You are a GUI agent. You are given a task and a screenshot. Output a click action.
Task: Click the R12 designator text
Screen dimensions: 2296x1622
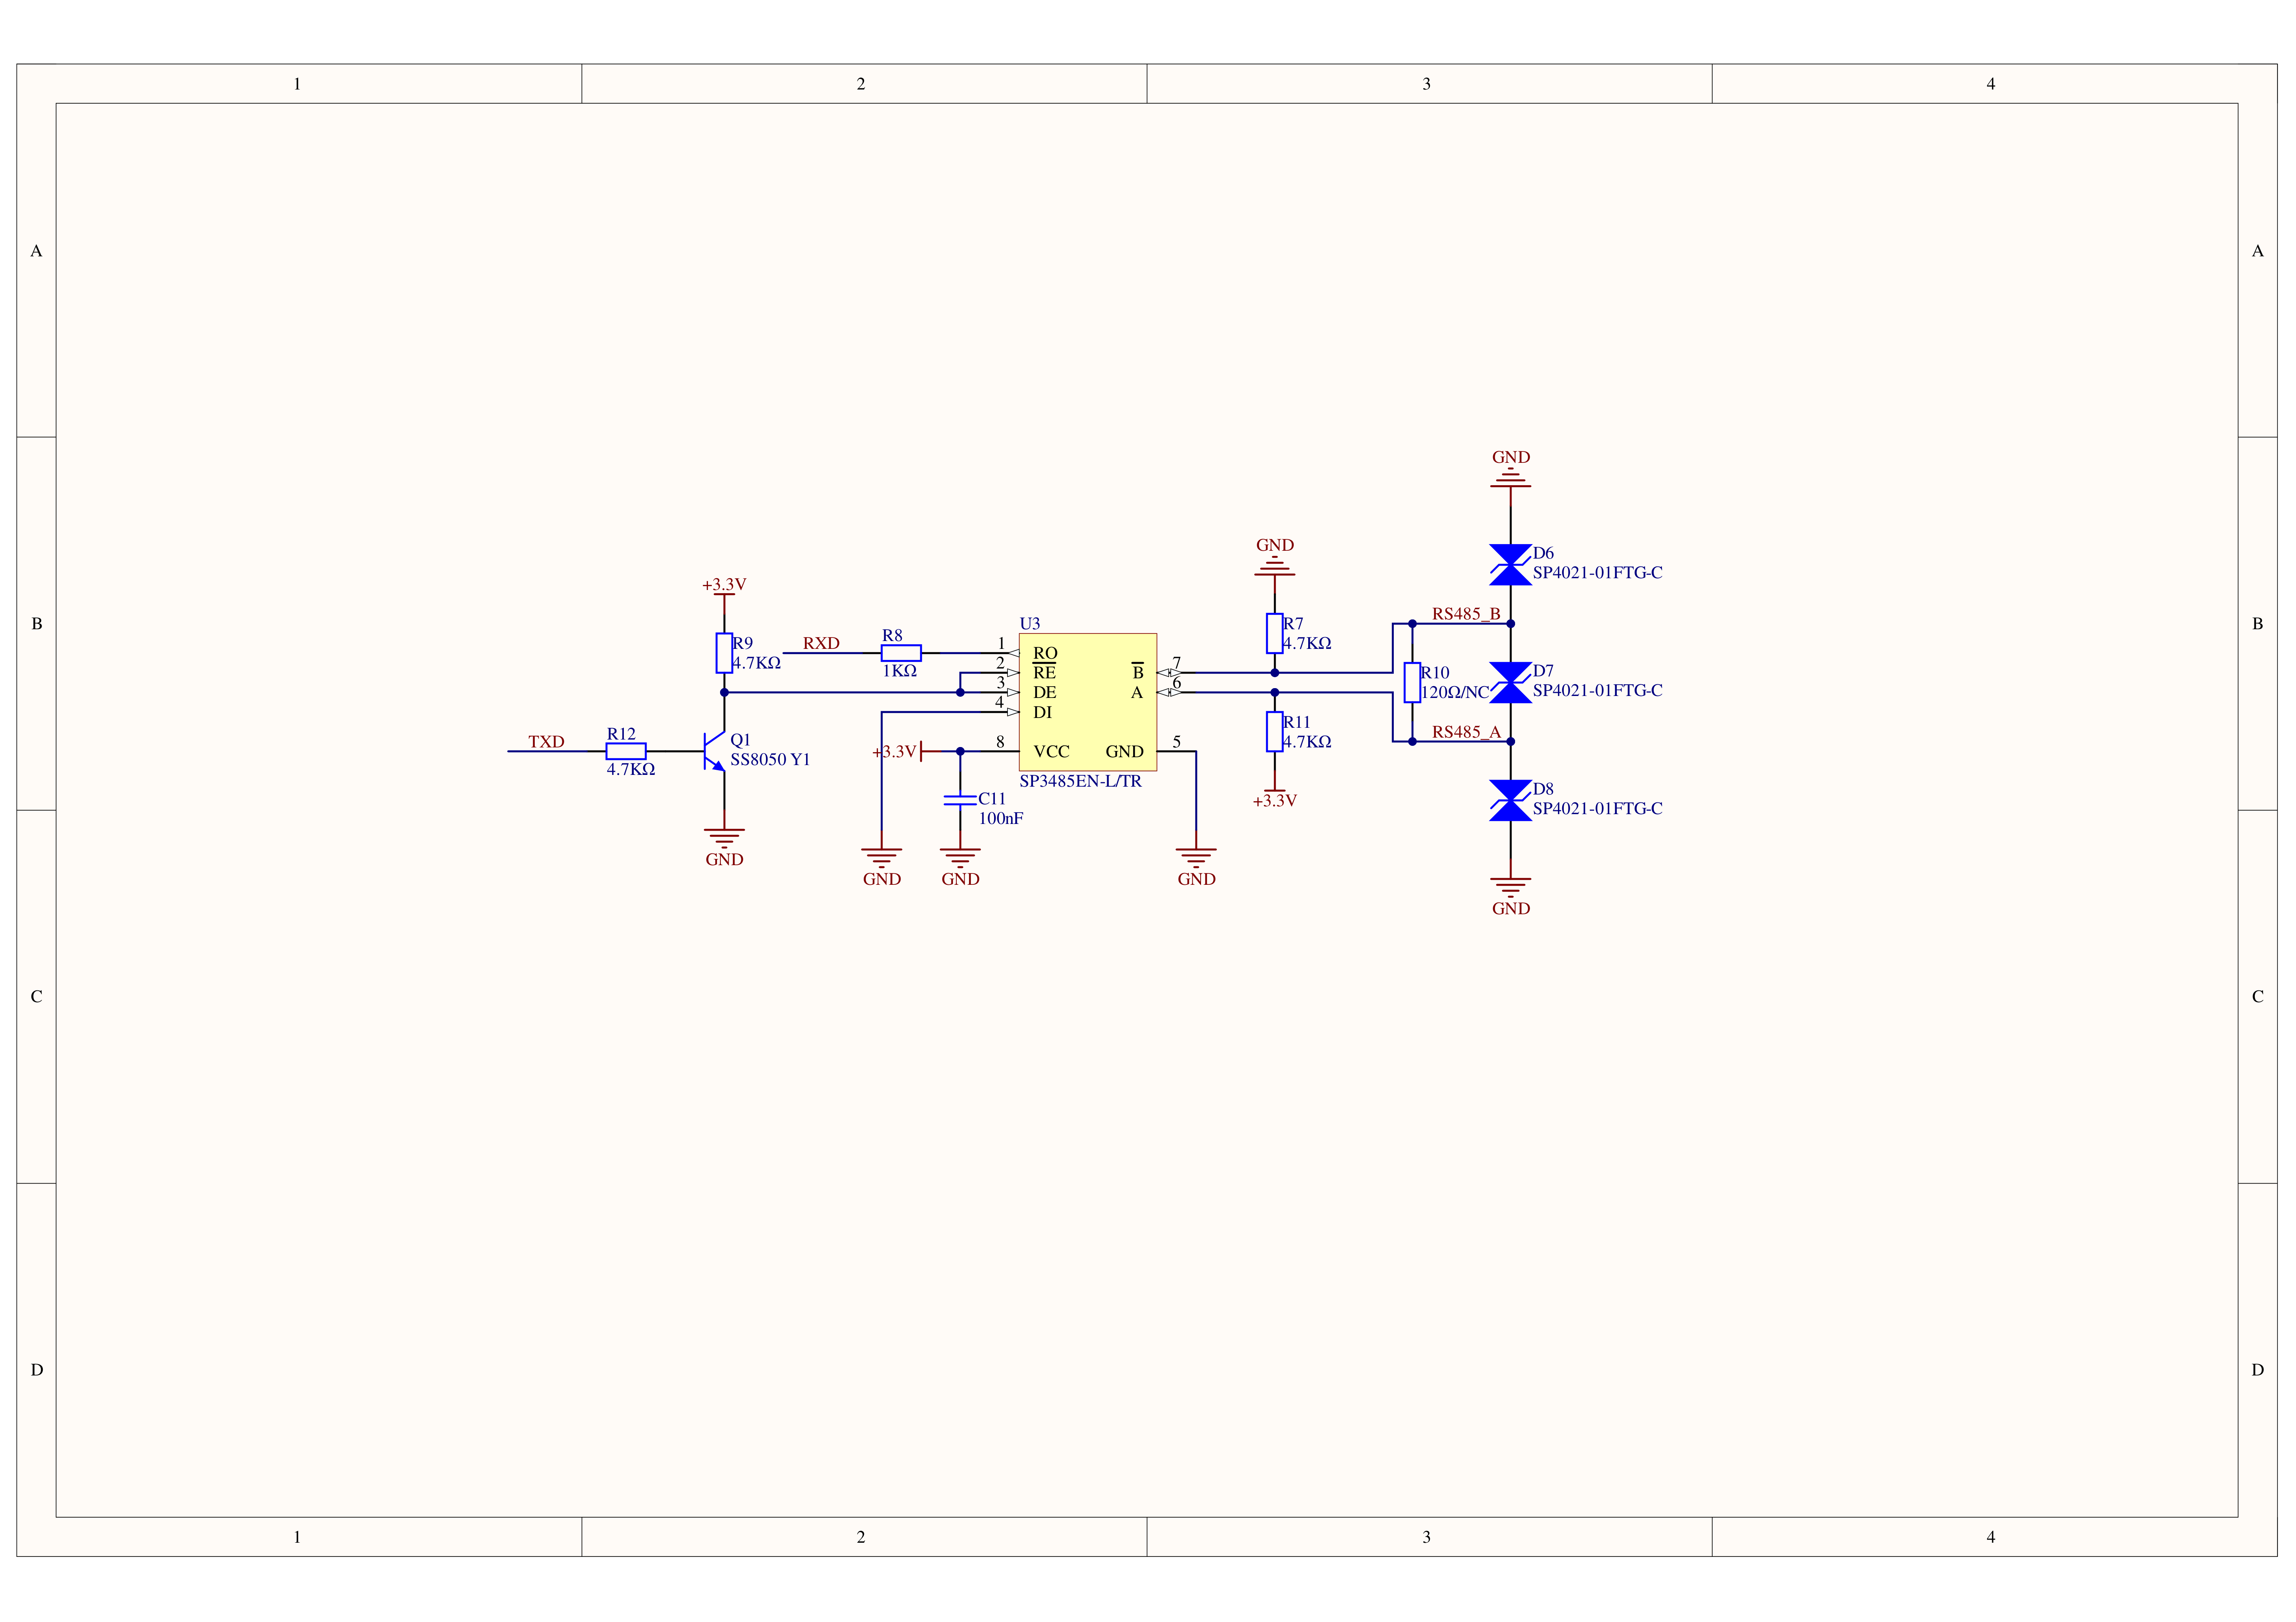621,734
